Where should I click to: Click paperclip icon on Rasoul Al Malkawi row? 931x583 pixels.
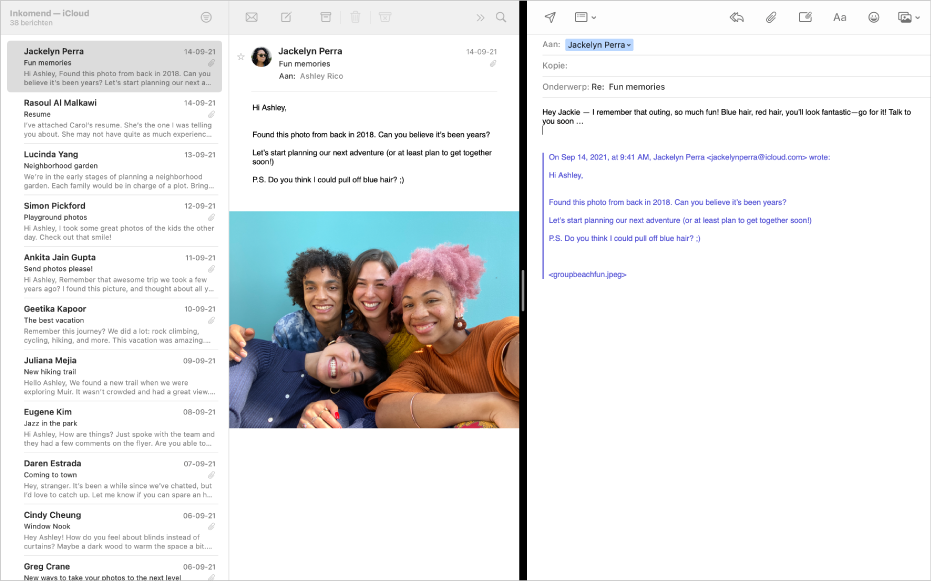[x=211, y=114]
